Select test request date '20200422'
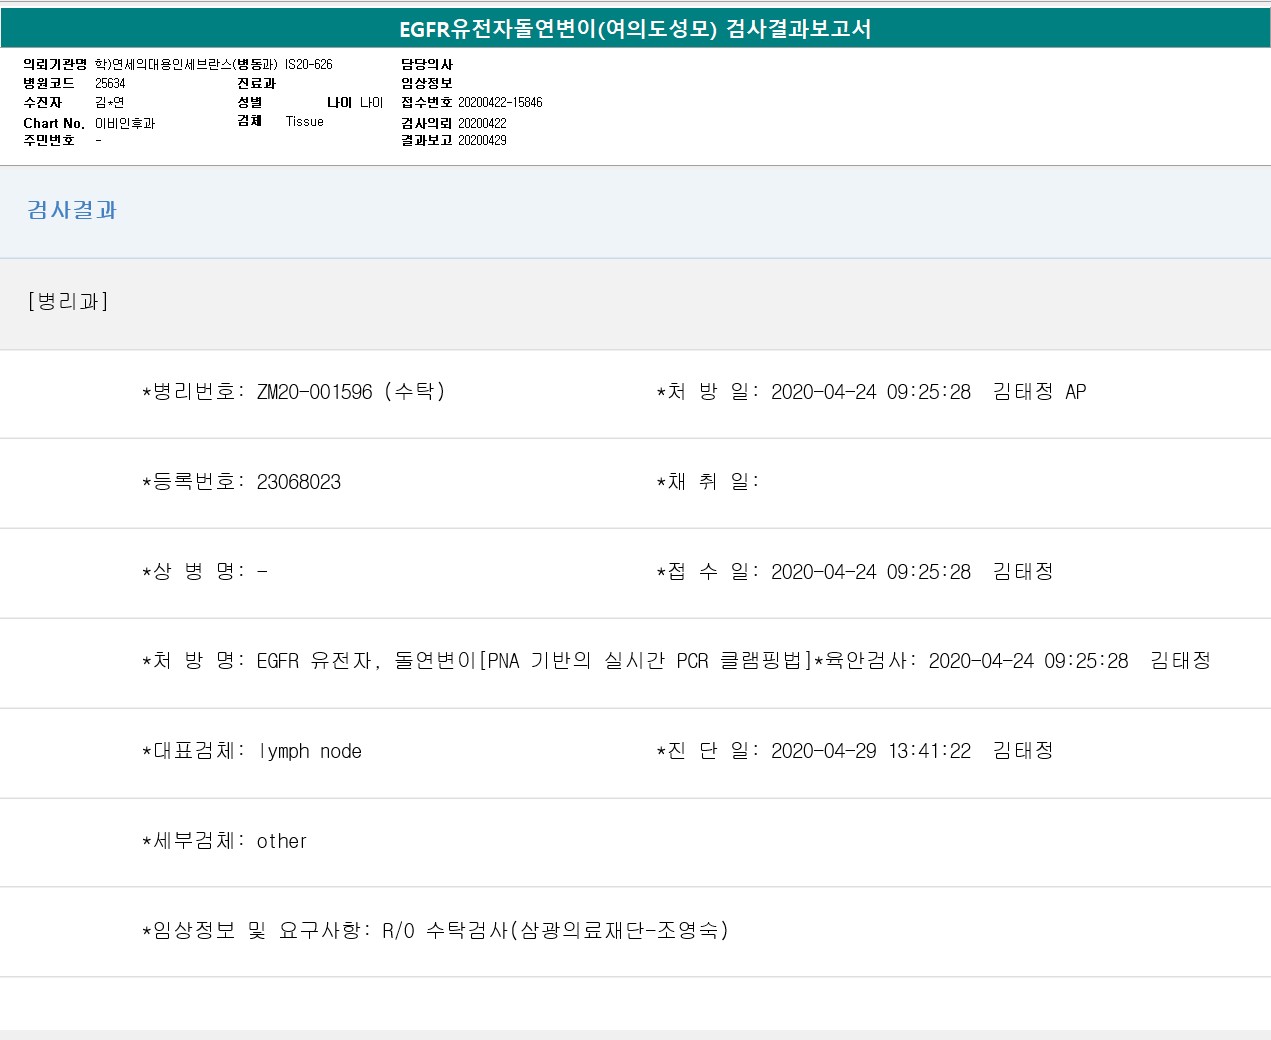1271x1040 pixels. [x=482, y=124]
